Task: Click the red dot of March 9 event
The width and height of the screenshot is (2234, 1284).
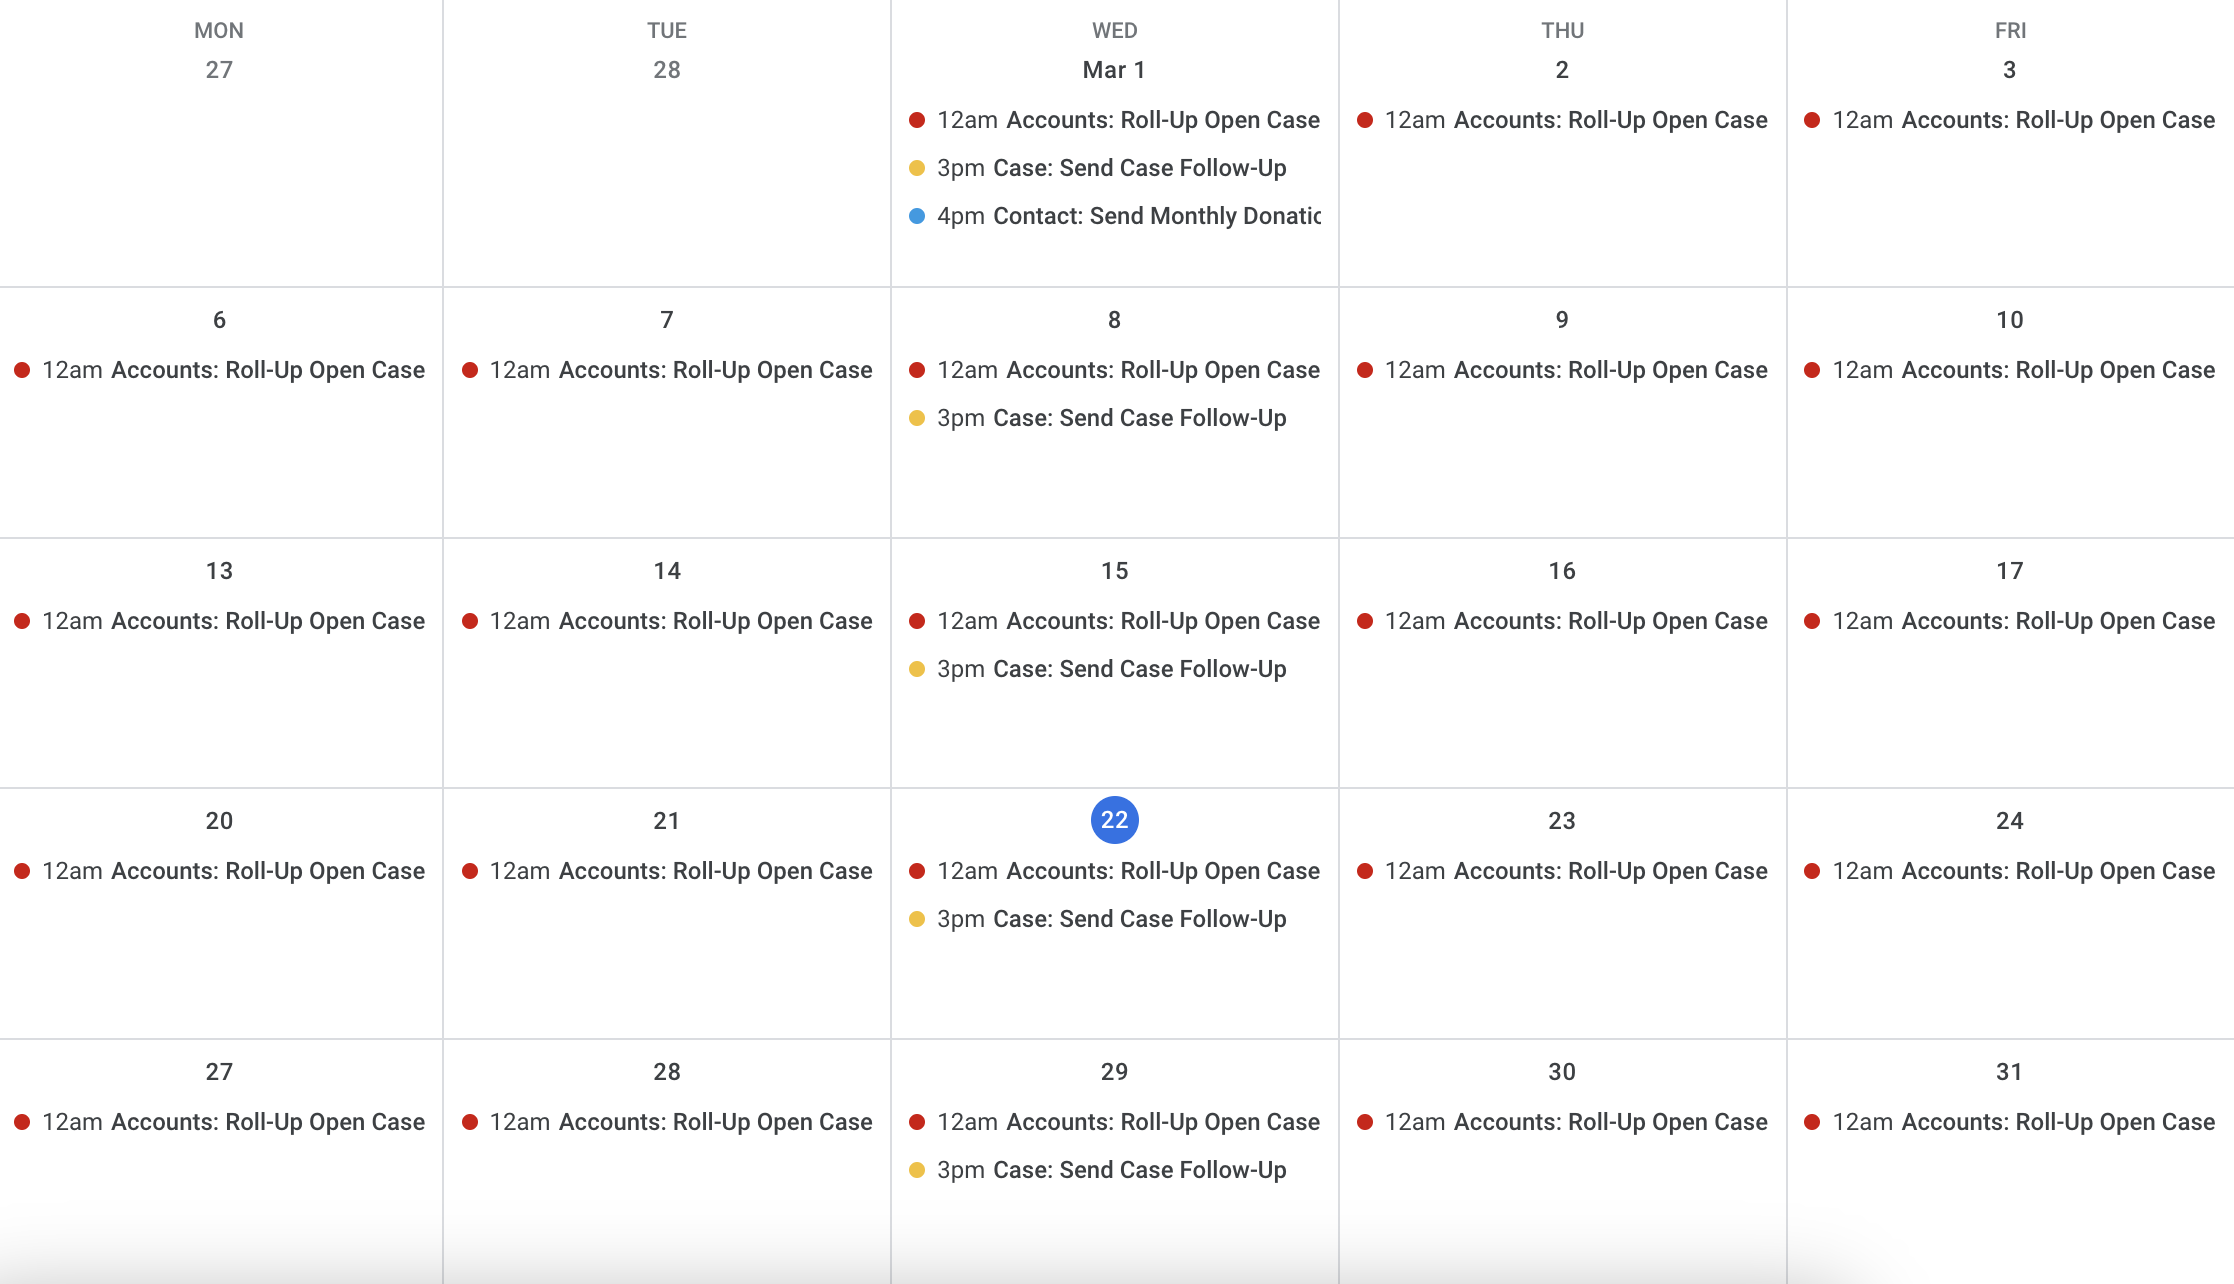Action: point(1364,370)
